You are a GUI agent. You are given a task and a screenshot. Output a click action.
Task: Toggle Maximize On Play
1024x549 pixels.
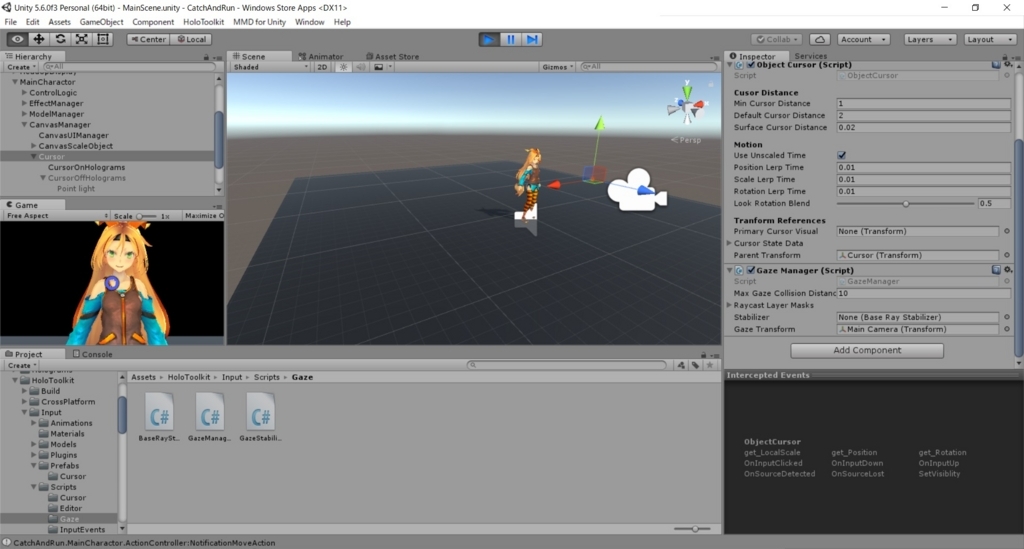[203, 215]
